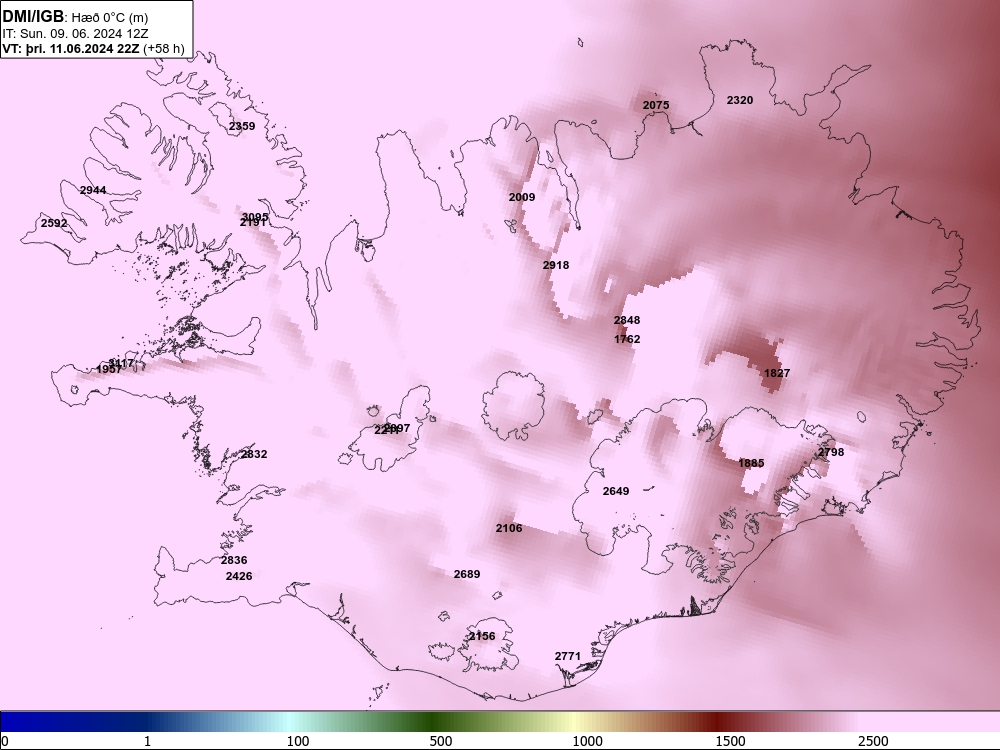Click the DMI/IGB title text
The height and width of the screenshot is (750, 1000).
click(33, 16)
